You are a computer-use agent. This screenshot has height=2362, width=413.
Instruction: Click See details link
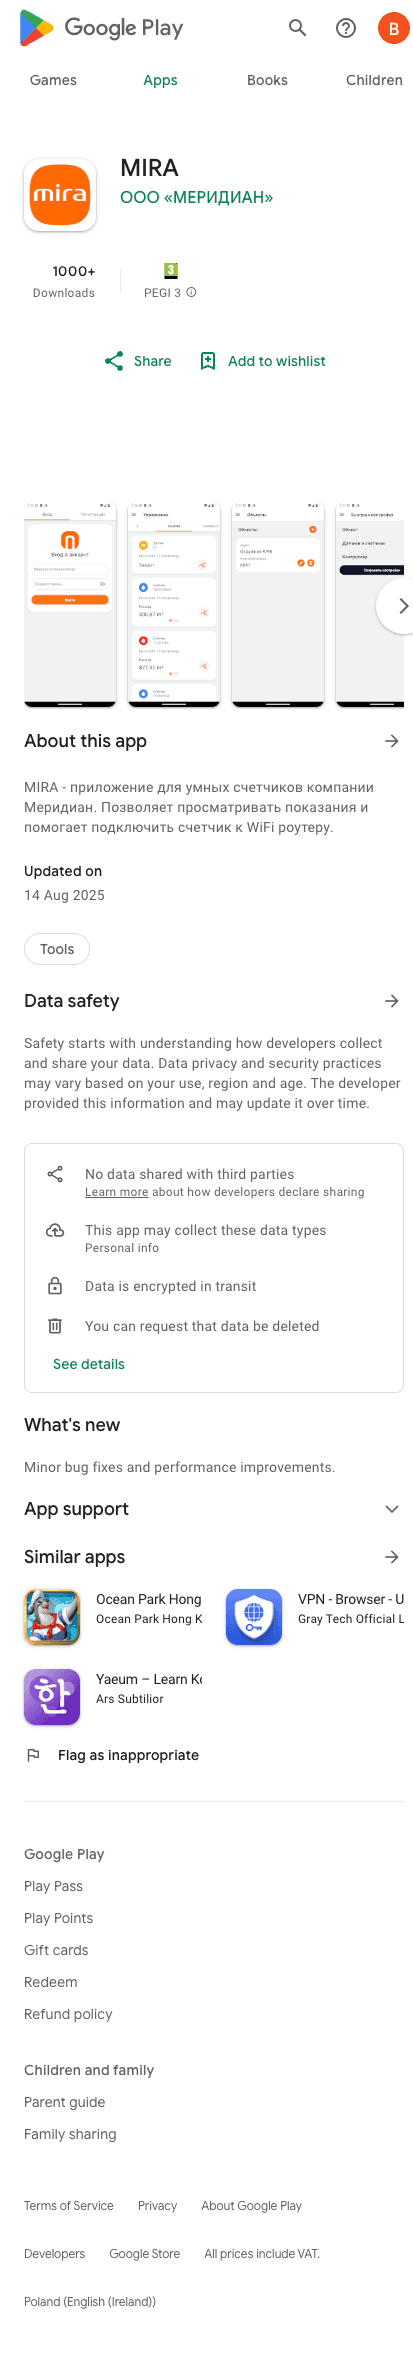(x=89, y=1364)
